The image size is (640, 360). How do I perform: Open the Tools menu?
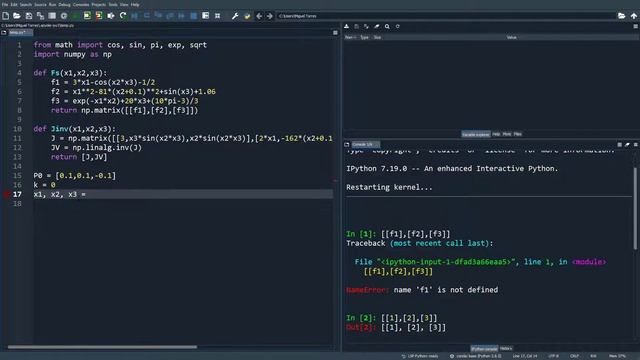[x=113, y=4]
